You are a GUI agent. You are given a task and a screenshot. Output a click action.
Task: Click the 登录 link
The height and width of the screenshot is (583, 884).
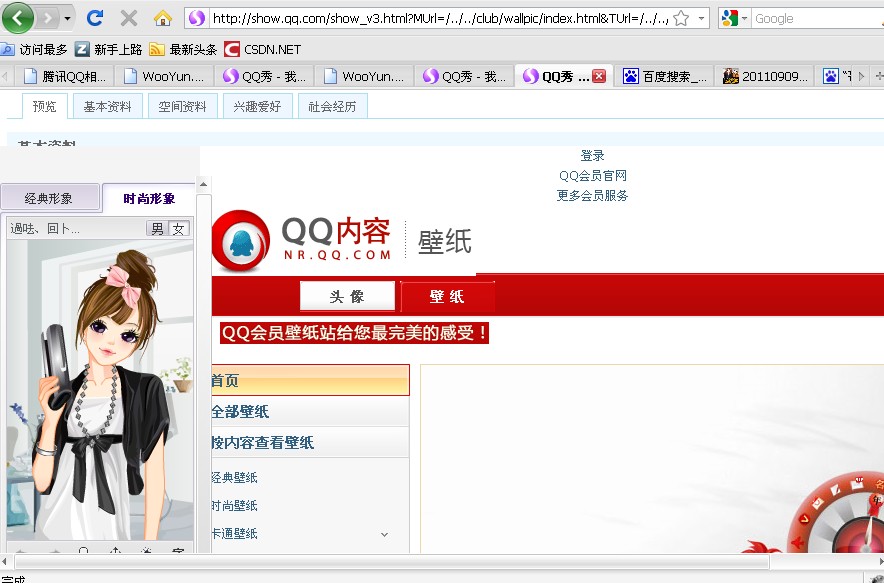point(593,156)
